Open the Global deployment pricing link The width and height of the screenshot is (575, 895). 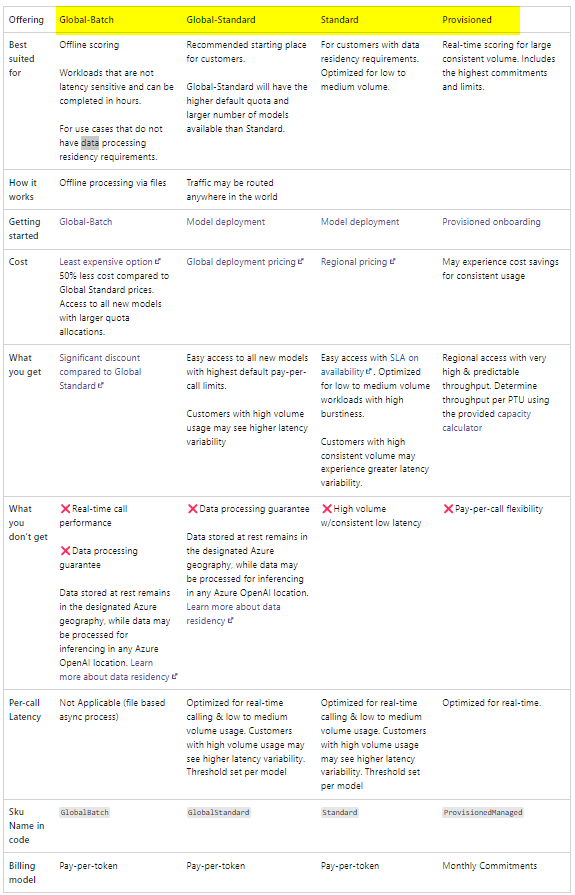(x=240, y=262)
